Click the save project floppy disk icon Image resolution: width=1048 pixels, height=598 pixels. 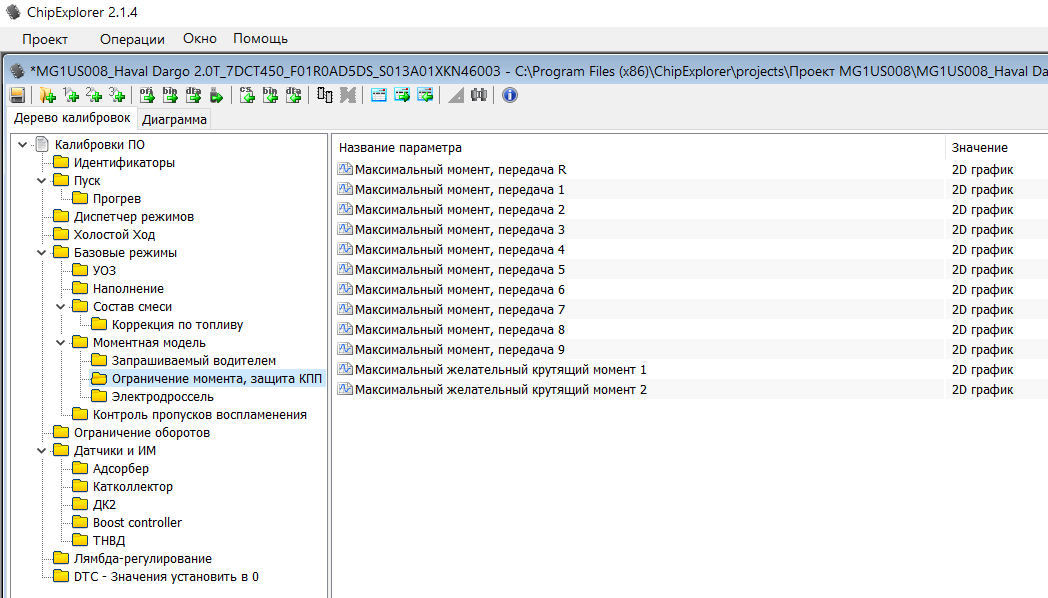pyautogui.click(x=17, y=95)
